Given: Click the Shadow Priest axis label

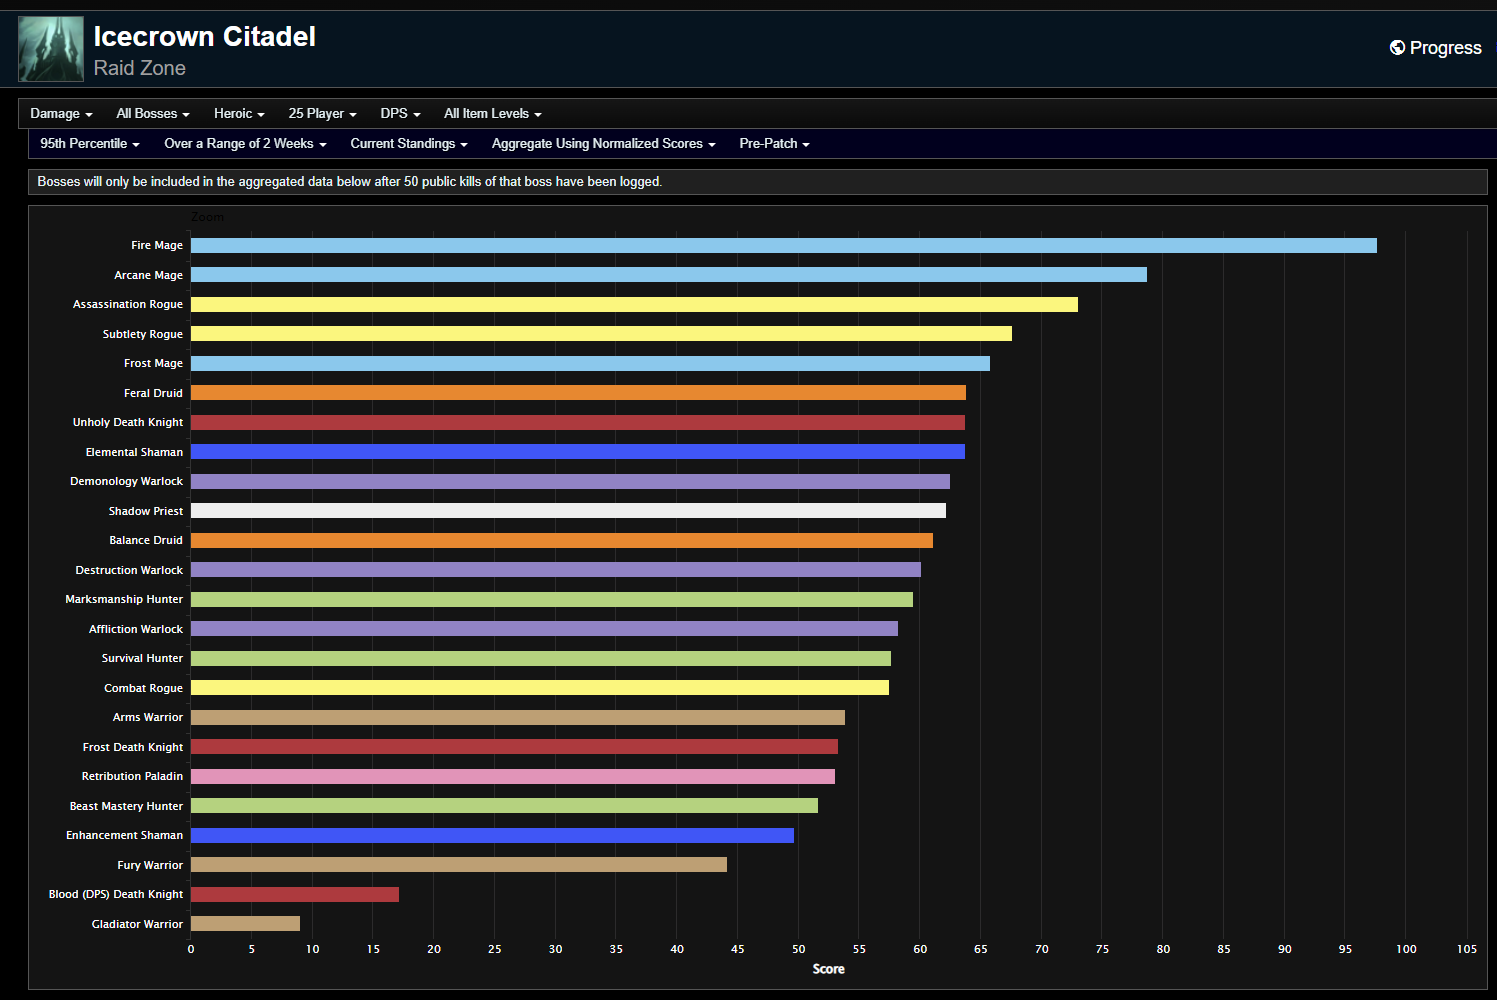Looking at the screenshot, I should (x=145, y=510).
